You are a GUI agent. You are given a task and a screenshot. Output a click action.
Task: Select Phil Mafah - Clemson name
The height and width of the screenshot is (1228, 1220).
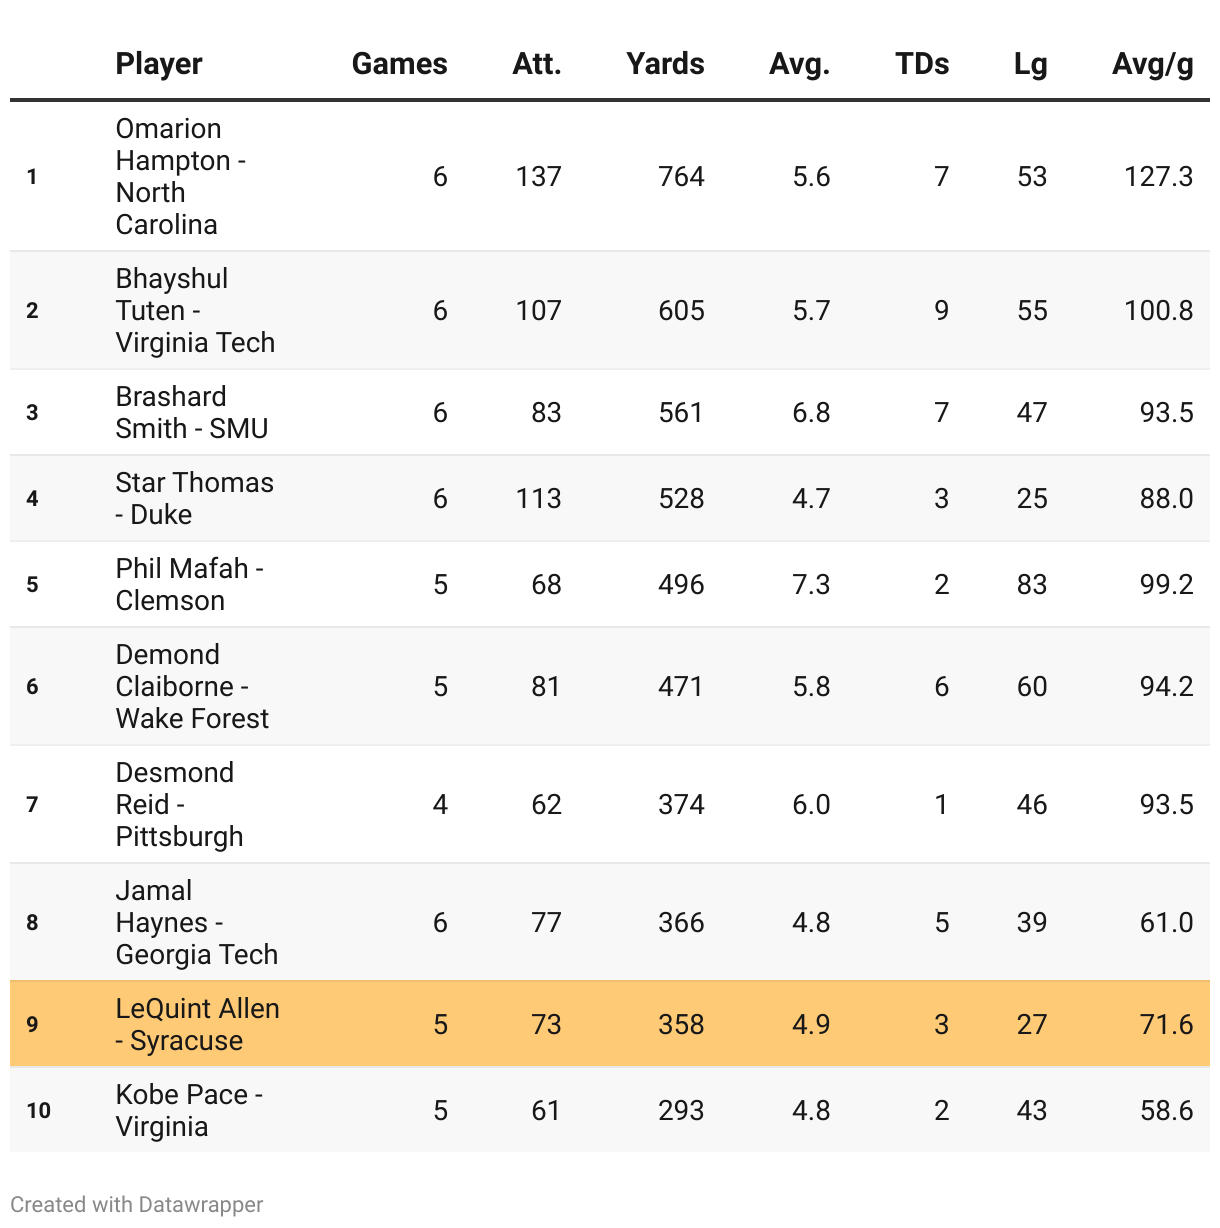pos(189,584)
